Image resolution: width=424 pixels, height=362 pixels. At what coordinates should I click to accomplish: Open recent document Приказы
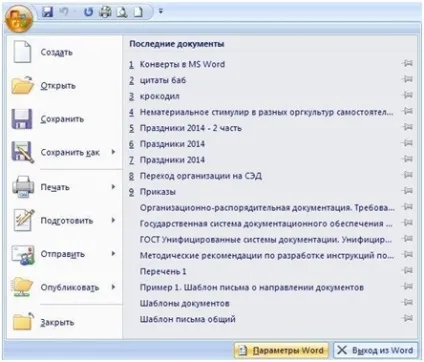[157, 192]
